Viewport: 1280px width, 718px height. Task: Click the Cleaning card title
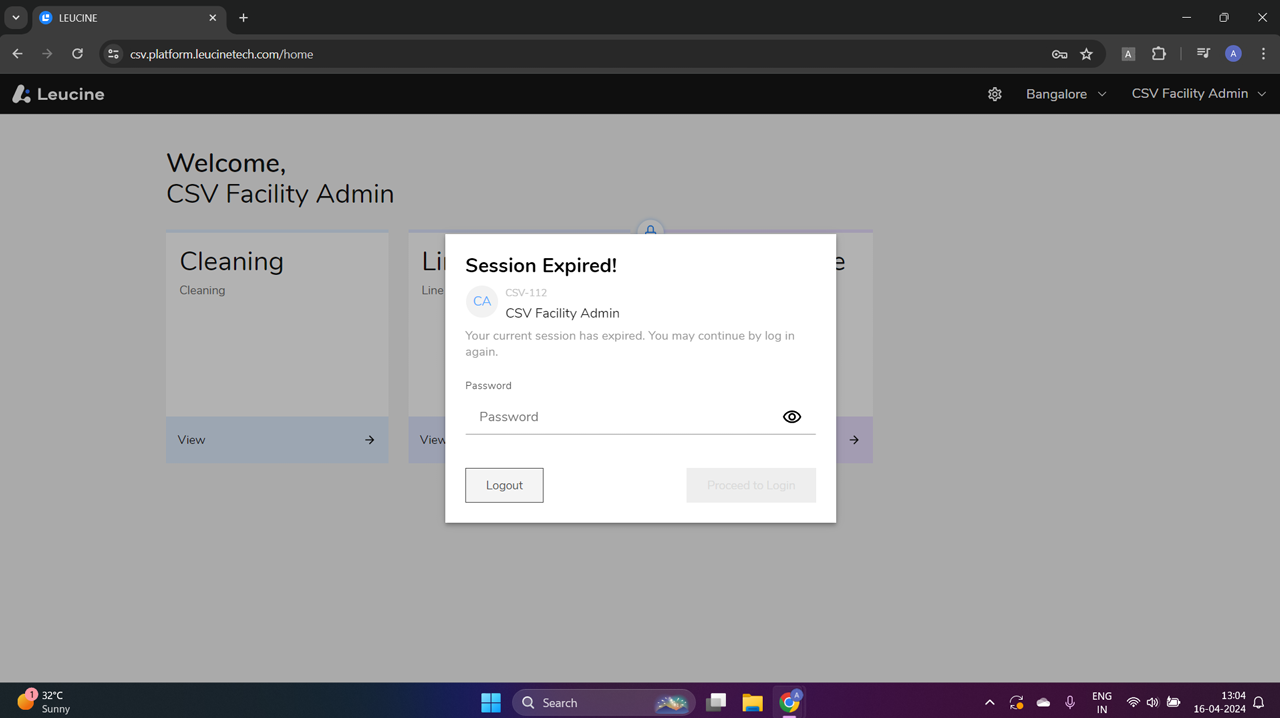[x=231, y=261]
